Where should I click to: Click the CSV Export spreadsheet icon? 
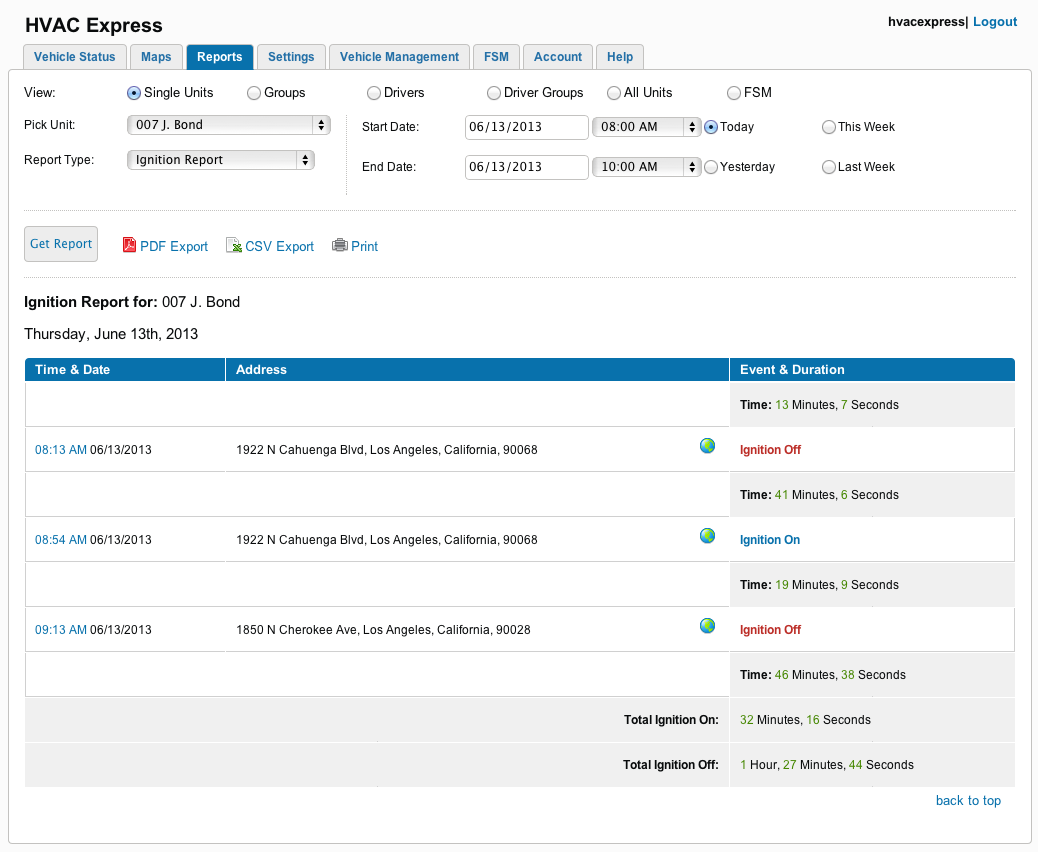coord(233,246)
